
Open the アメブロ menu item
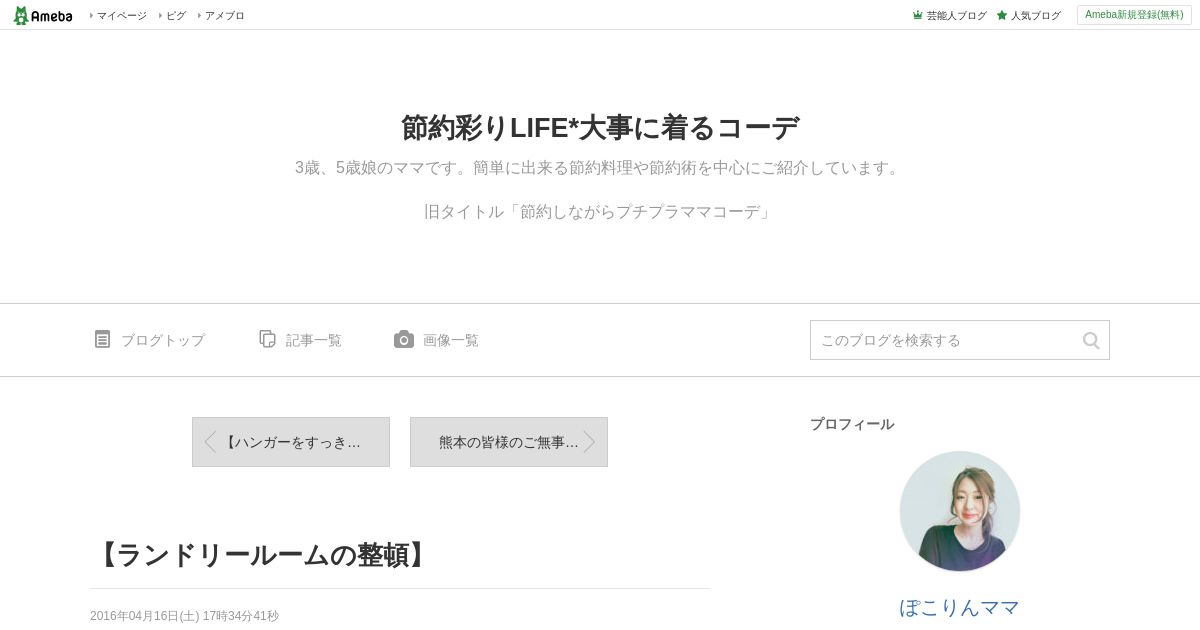pyautogui.click(x=222, y=15)
